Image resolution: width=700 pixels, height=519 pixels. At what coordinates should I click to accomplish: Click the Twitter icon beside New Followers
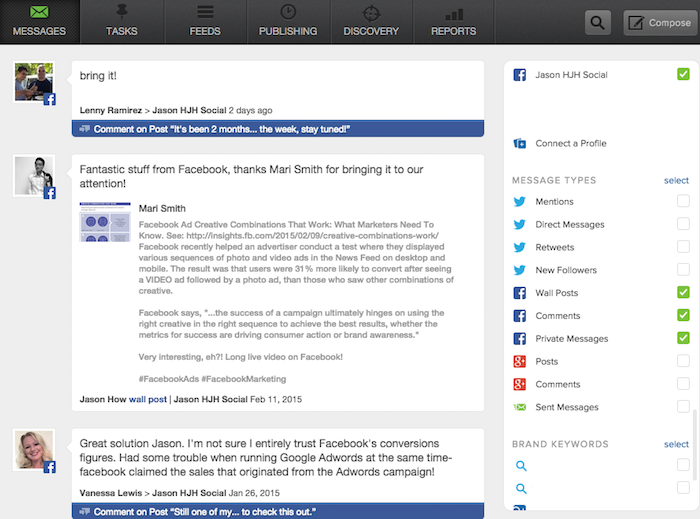coord(520,270)
